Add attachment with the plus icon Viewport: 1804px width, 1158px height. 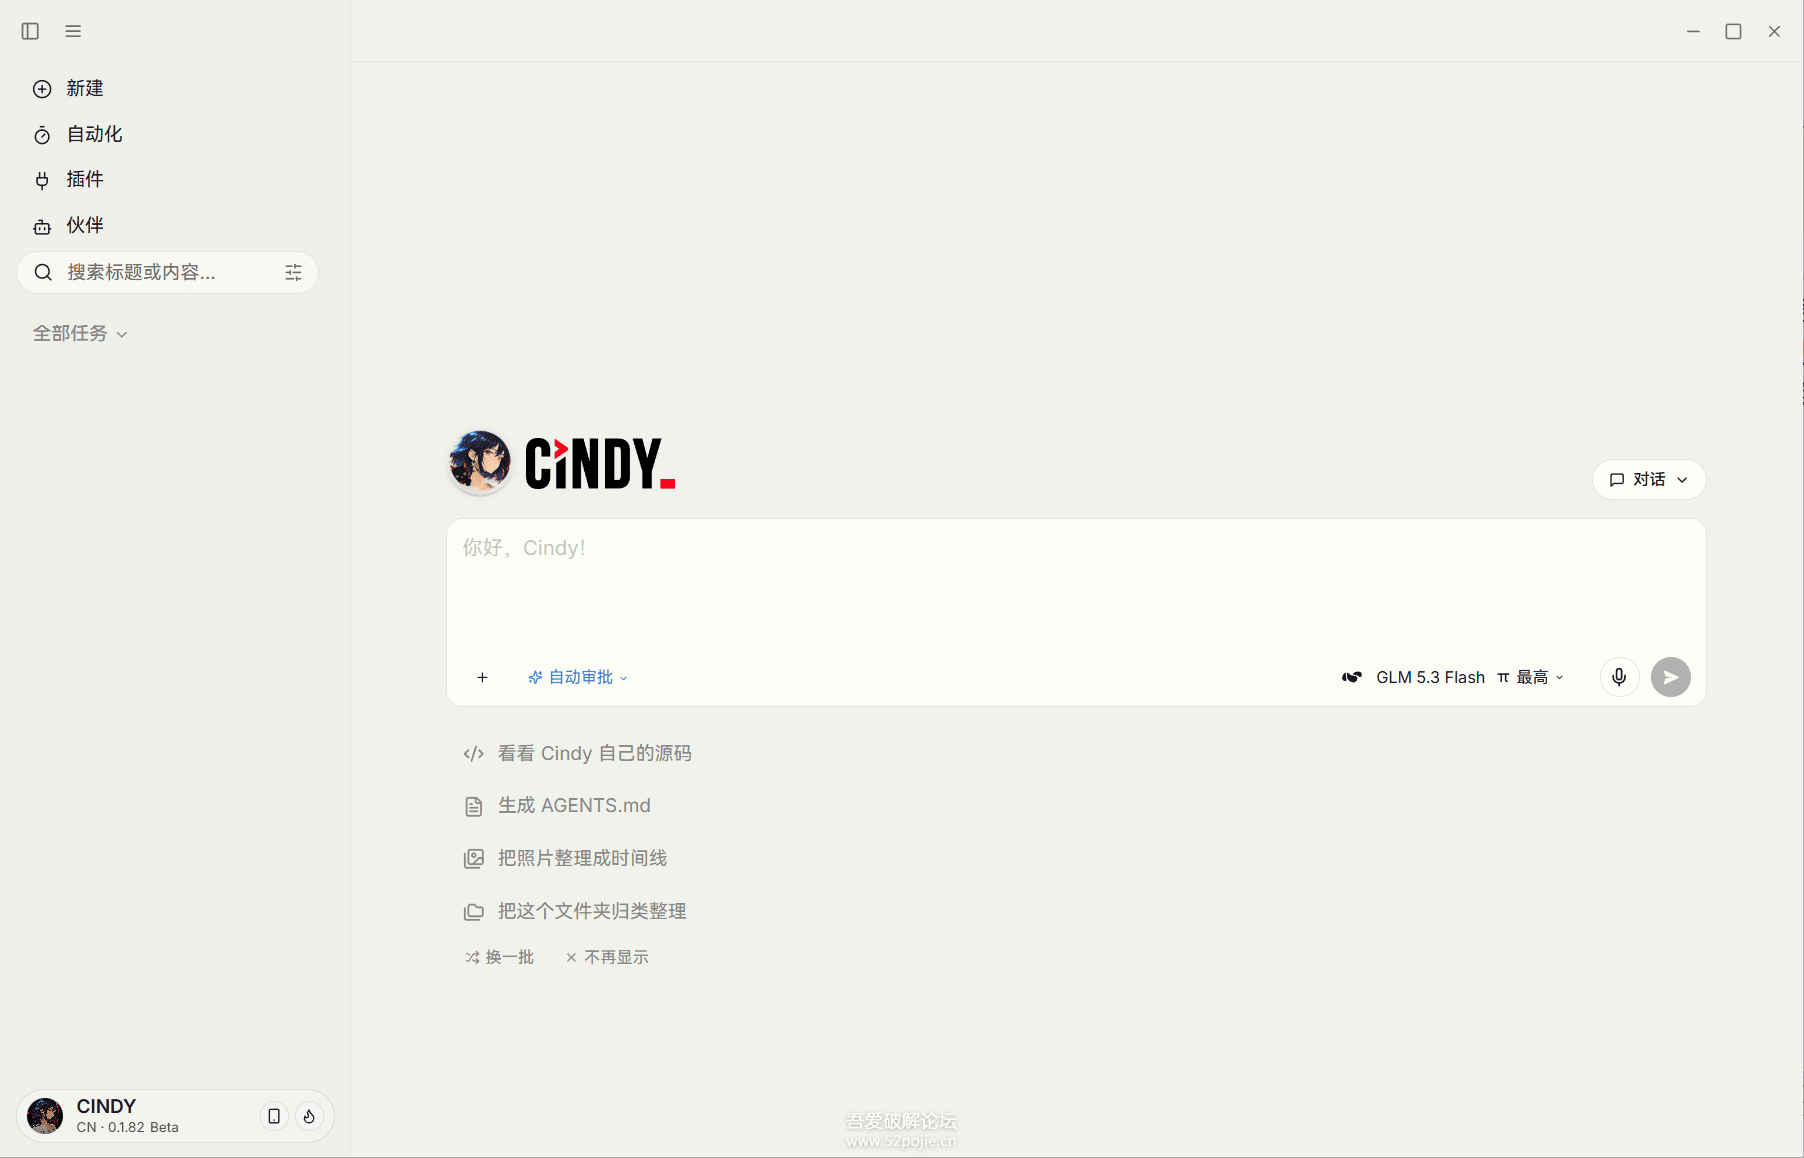coord(482,677)
